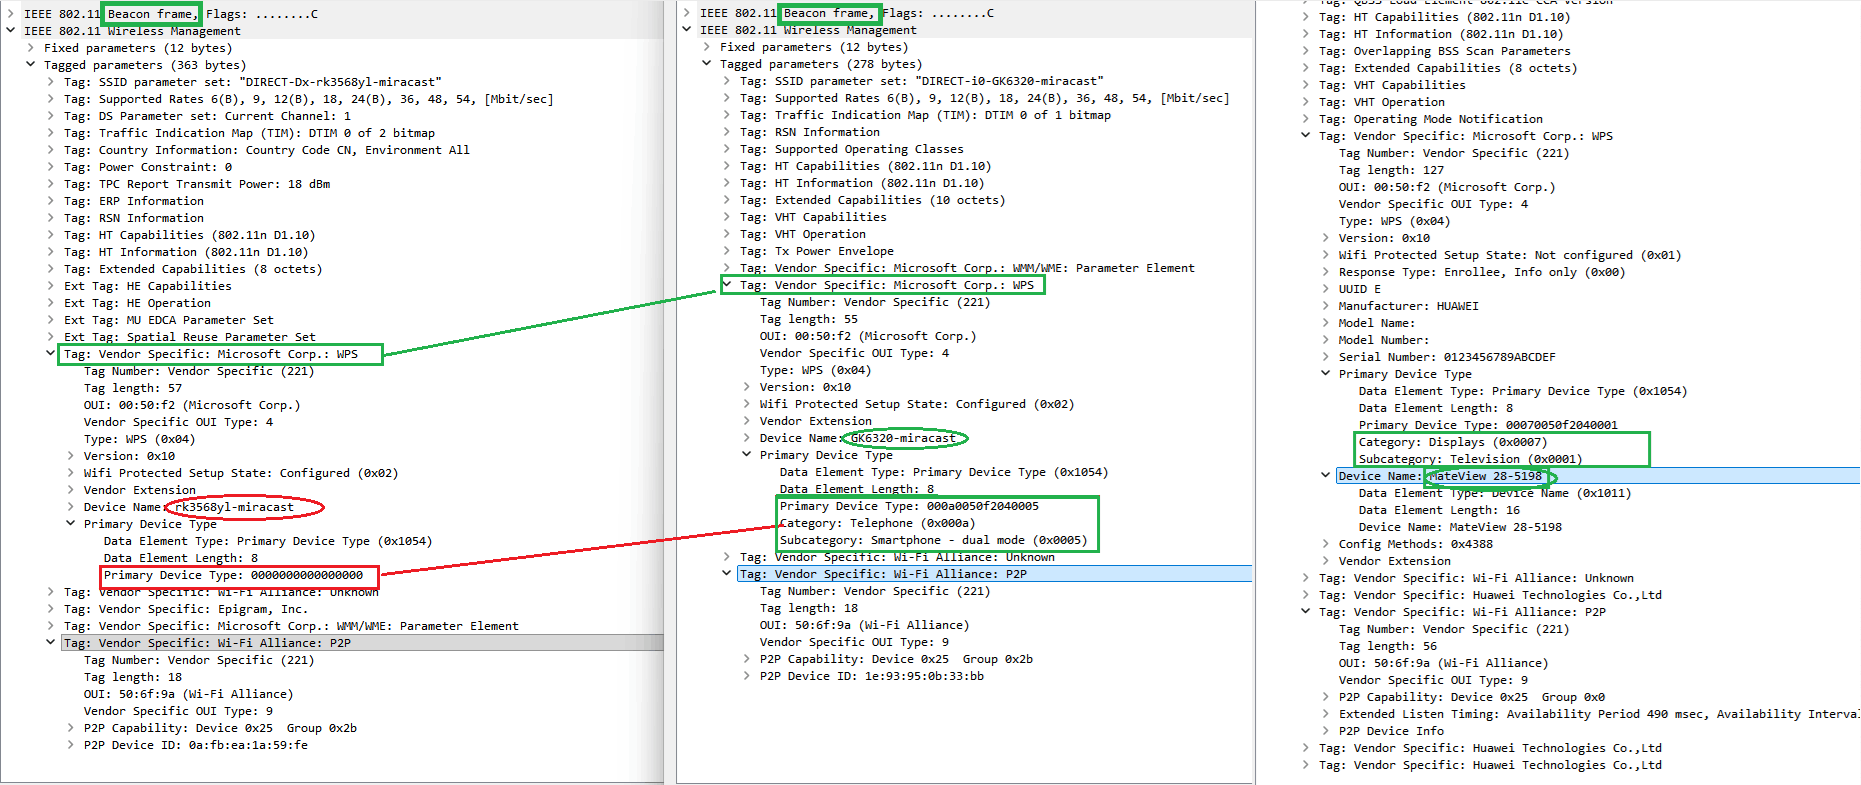Expand the Epigram, Inc. vendor tag
This screenshot has height=785, width=1861.
51,609
